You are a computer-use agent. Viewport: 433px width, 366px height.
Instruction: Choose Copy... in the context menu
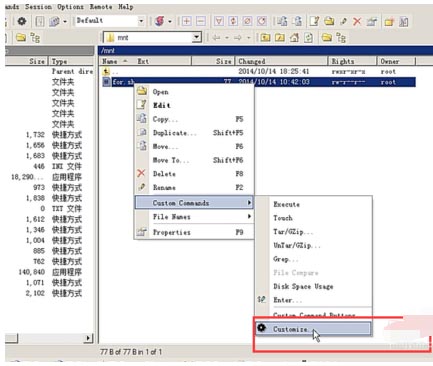click(x=194, y=119)
